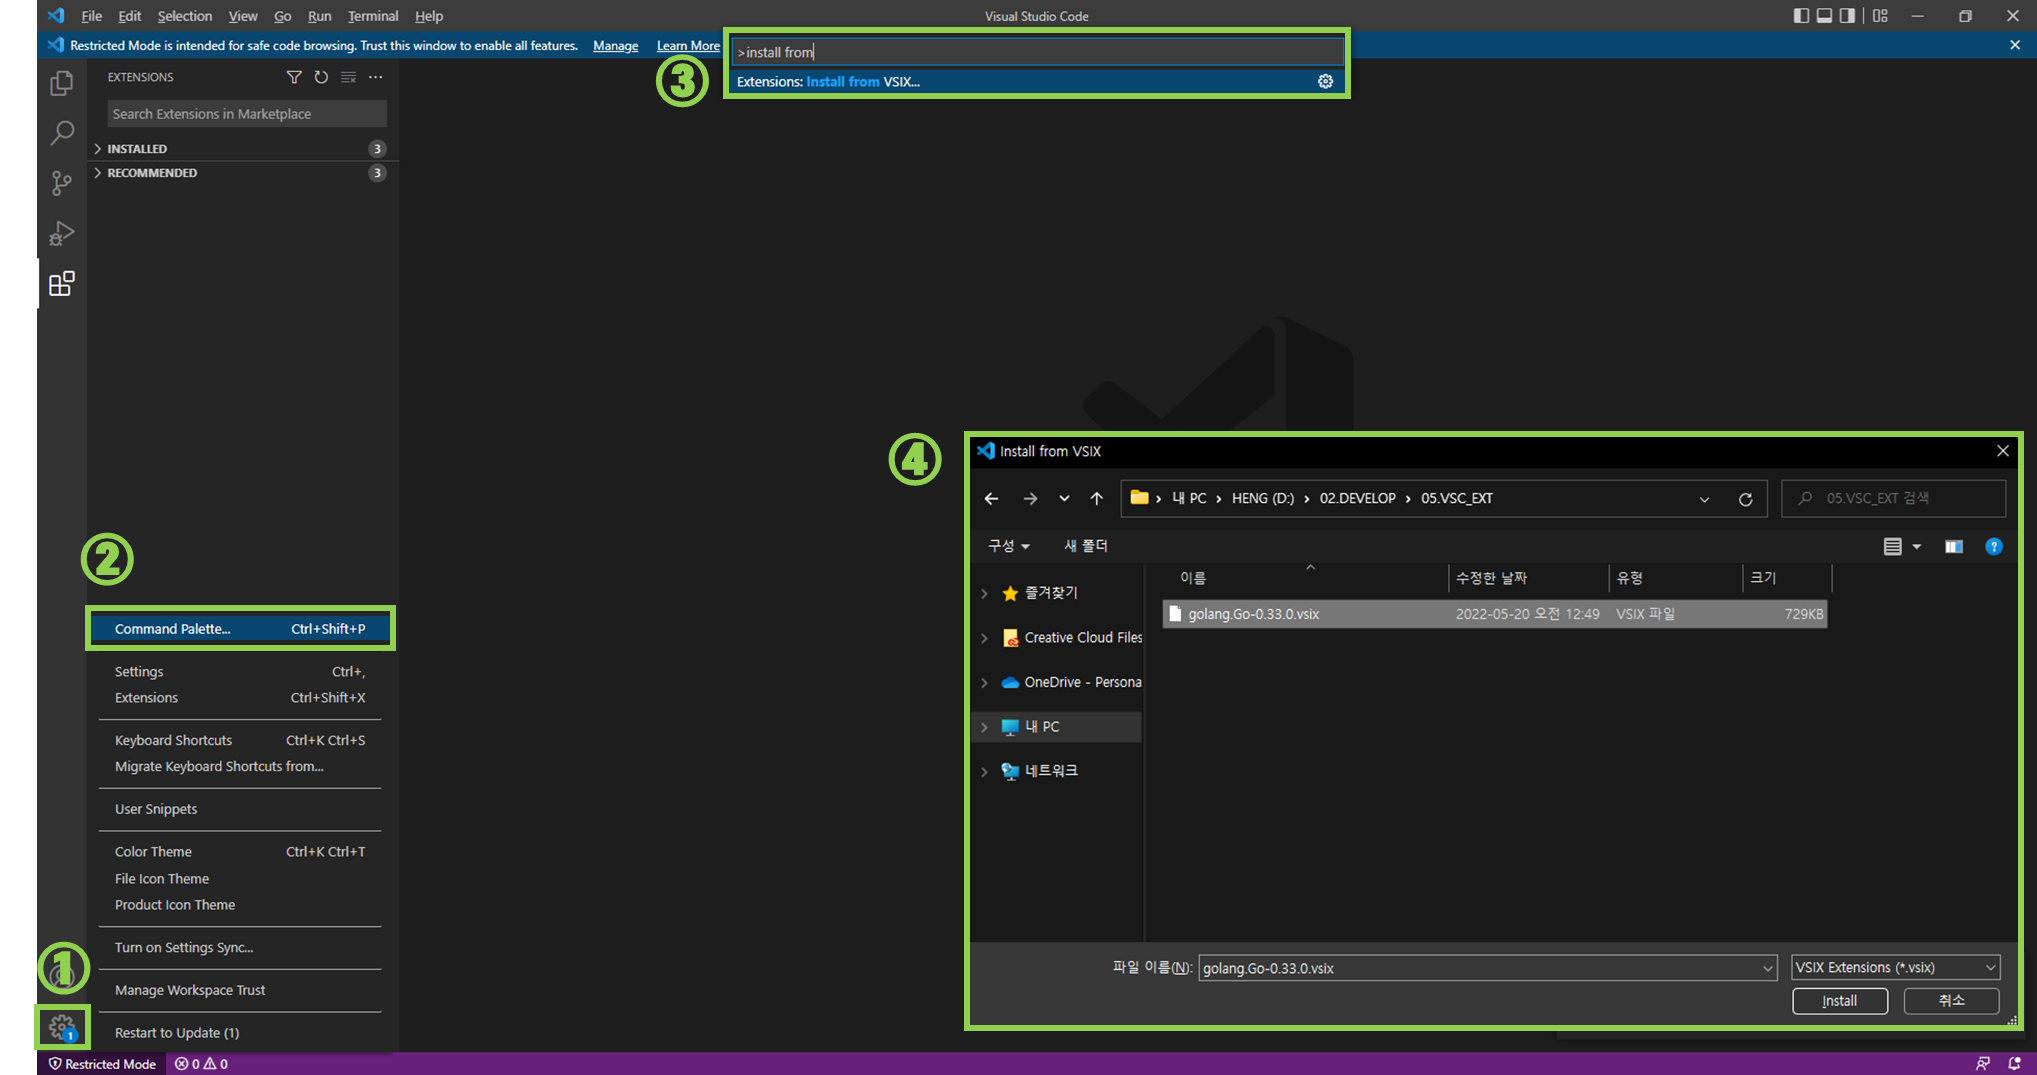Viewport: 2037px width, 1075px height.
Task: Click the 새 폴더 button
Action: click(x=1085, y=546)
